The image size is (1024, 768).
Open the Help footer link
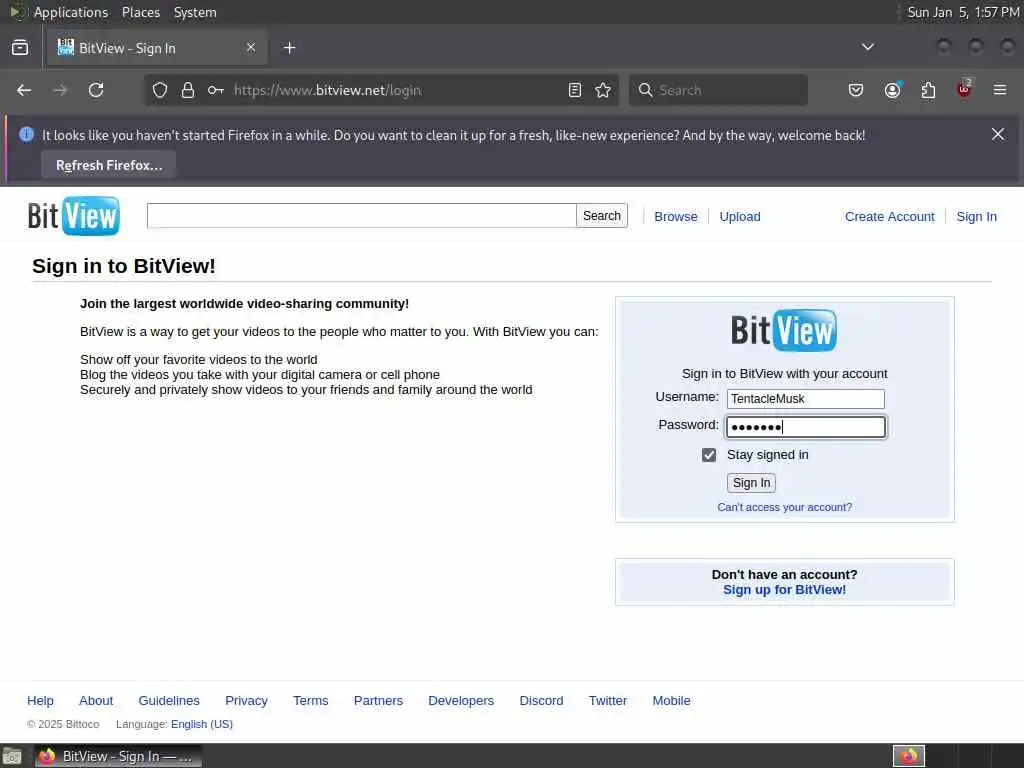click(x=40, y=701)
